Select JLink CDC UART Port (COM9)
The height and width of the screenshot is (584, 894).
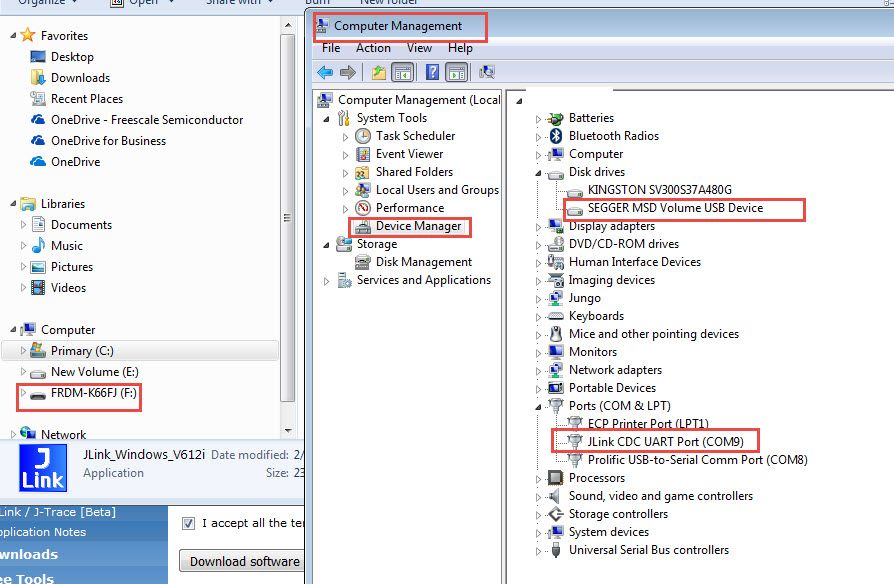(x=665, y=442)
